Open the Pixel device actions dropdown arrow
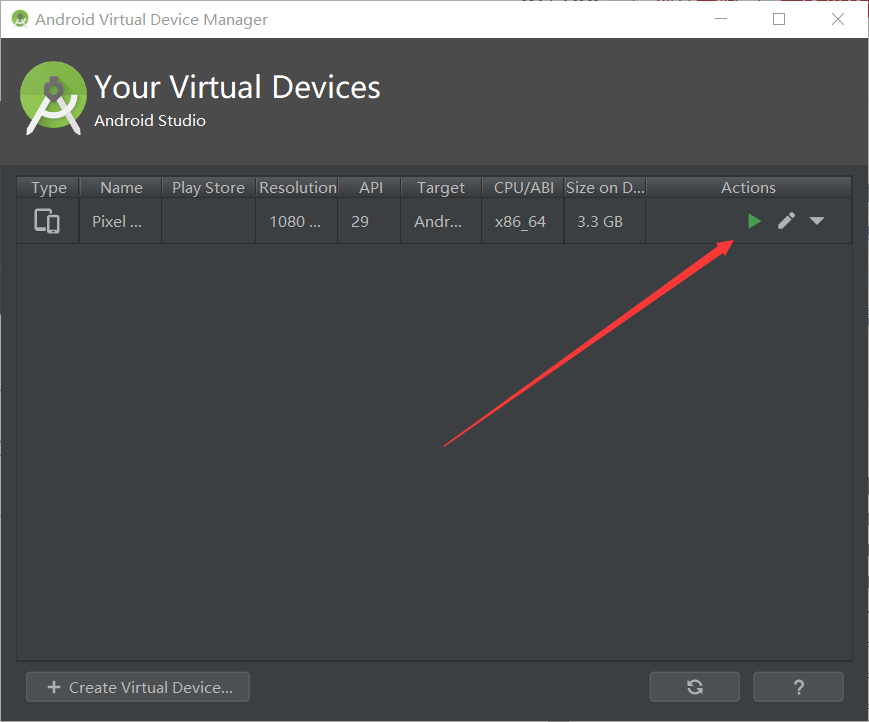 [x=817, y=221]
